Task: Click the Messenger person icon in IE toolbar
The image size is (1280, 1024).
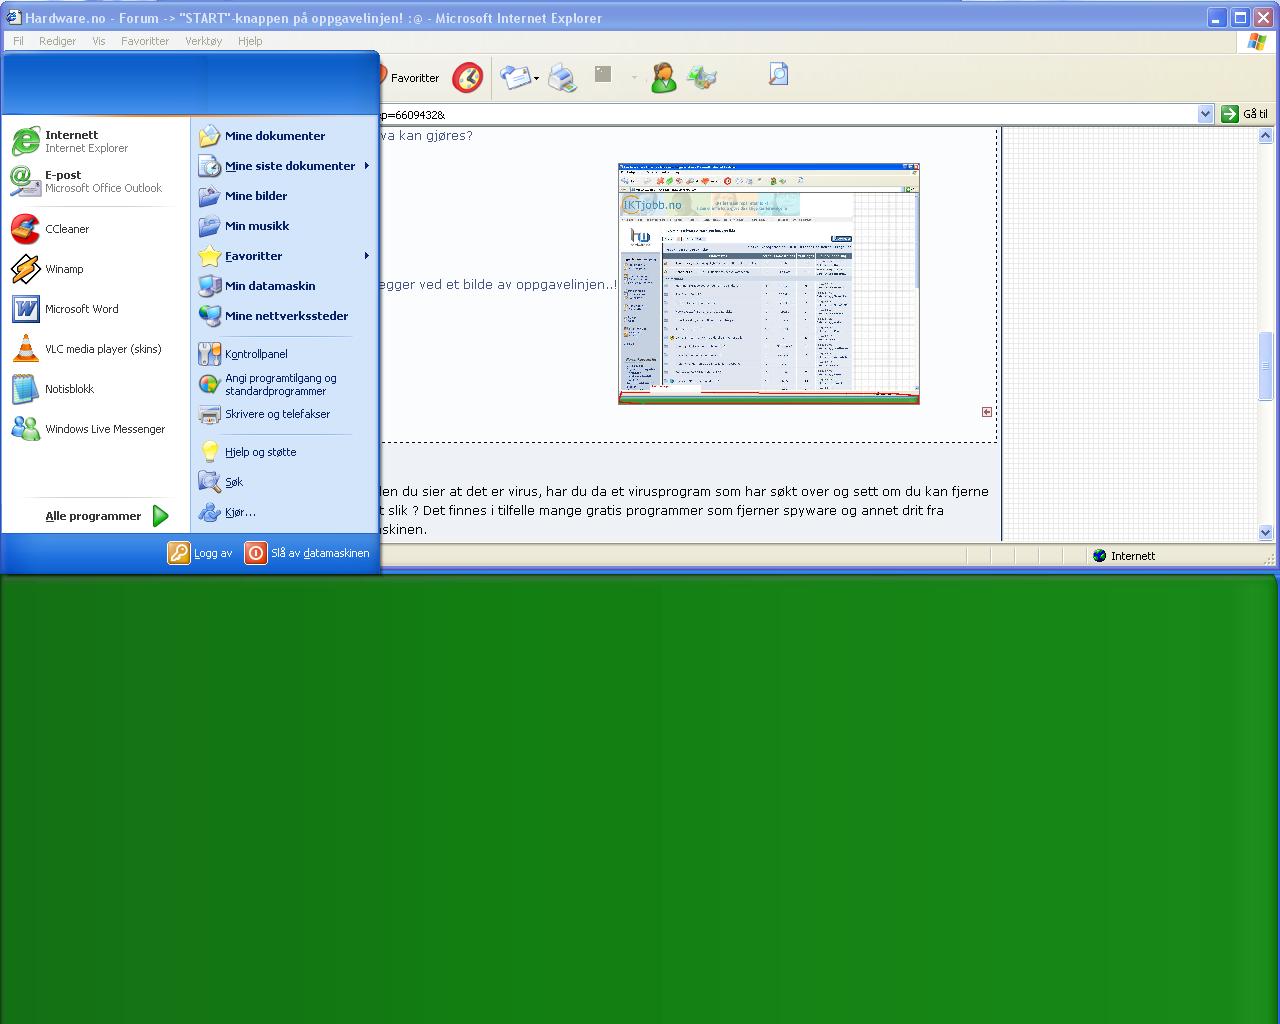Action: [663, 77]
